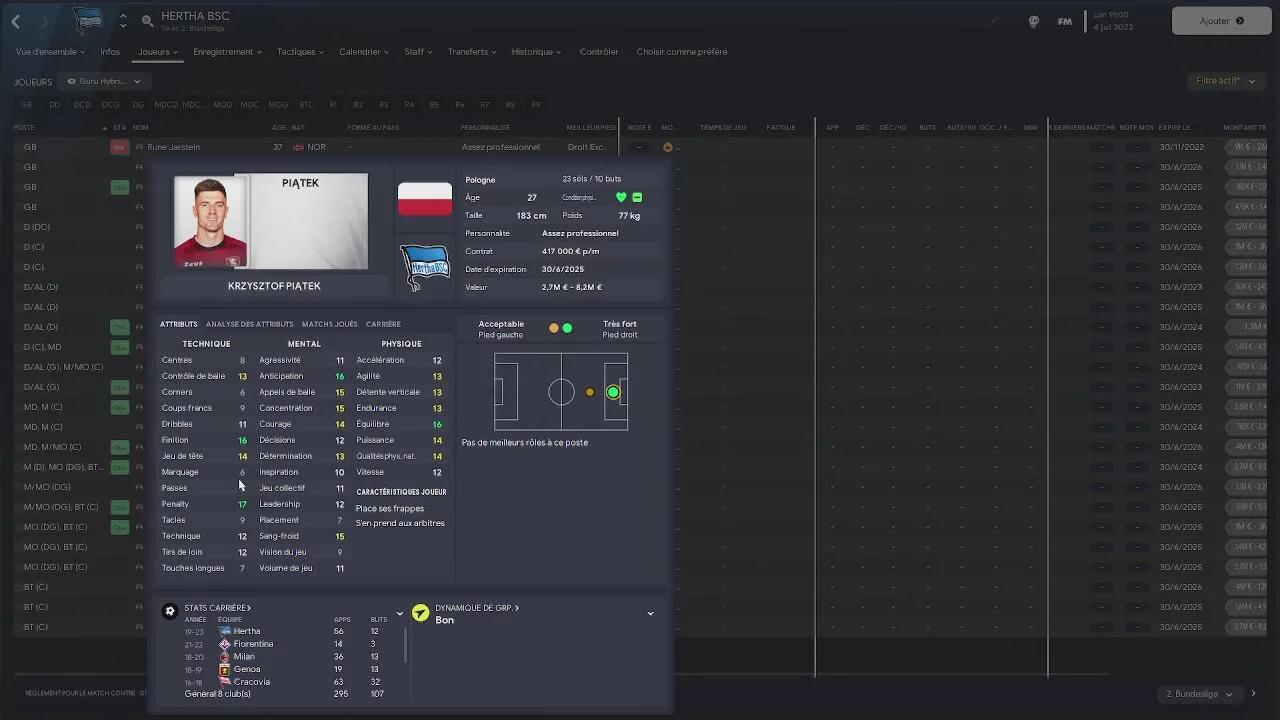Click the scroll-right arrow next to 2. Bundesliga
The height and width of the screenshot is (720, 1280).
coord(1253,693)
